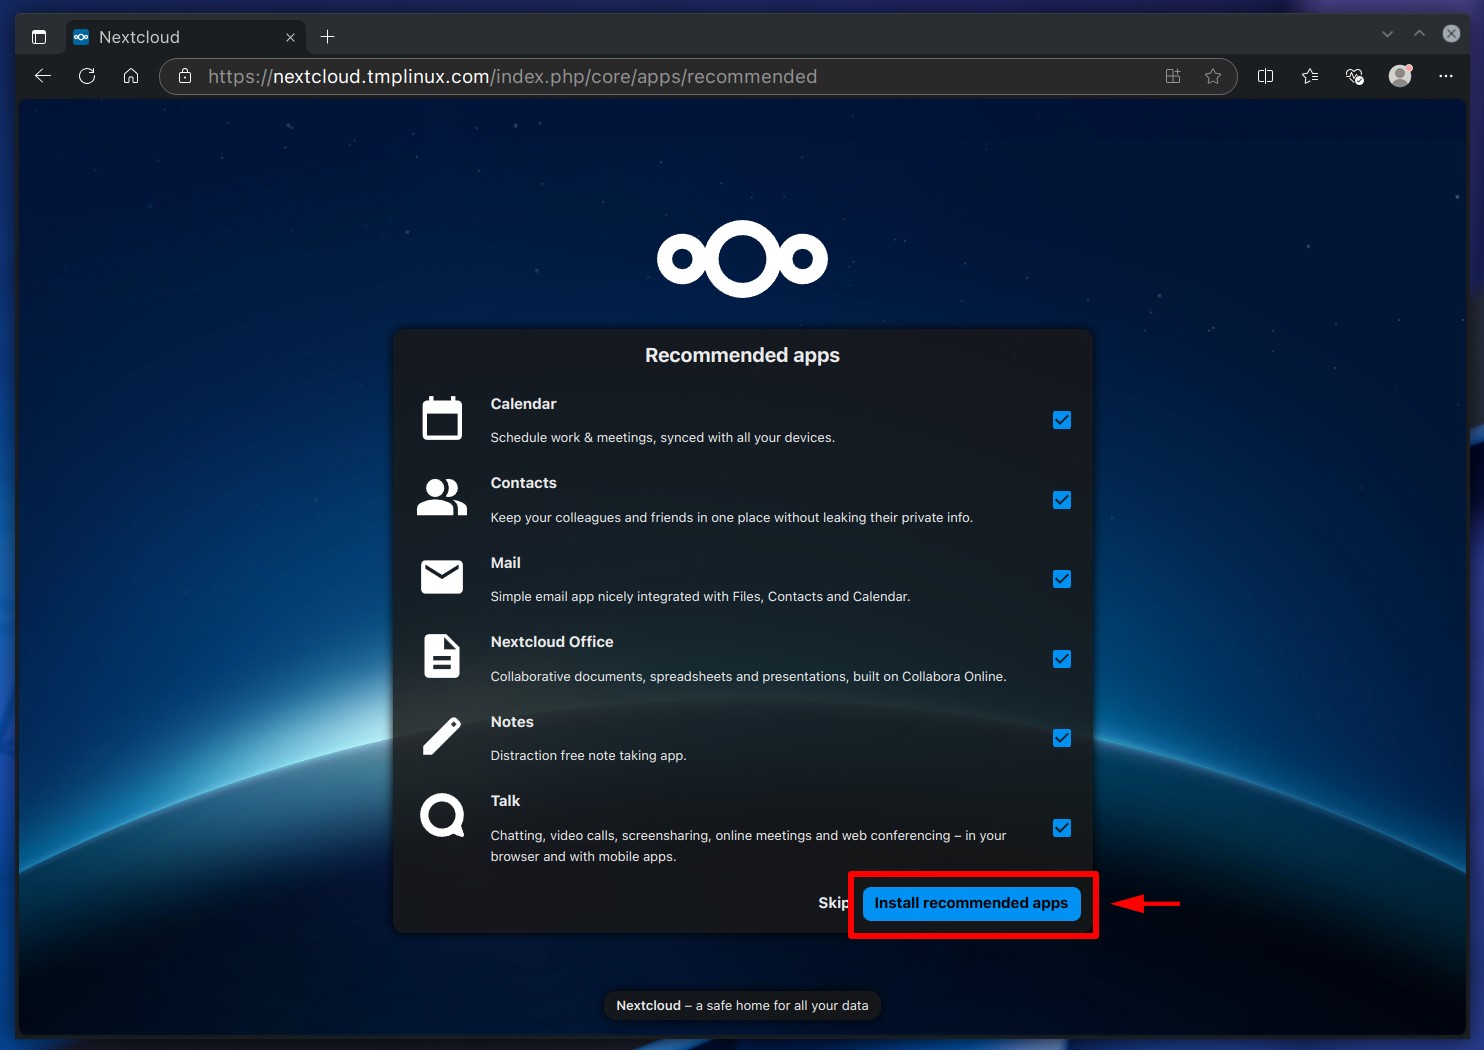
Task: Click 'Keep your colleagues and friends' description
Action: [731, 518]
